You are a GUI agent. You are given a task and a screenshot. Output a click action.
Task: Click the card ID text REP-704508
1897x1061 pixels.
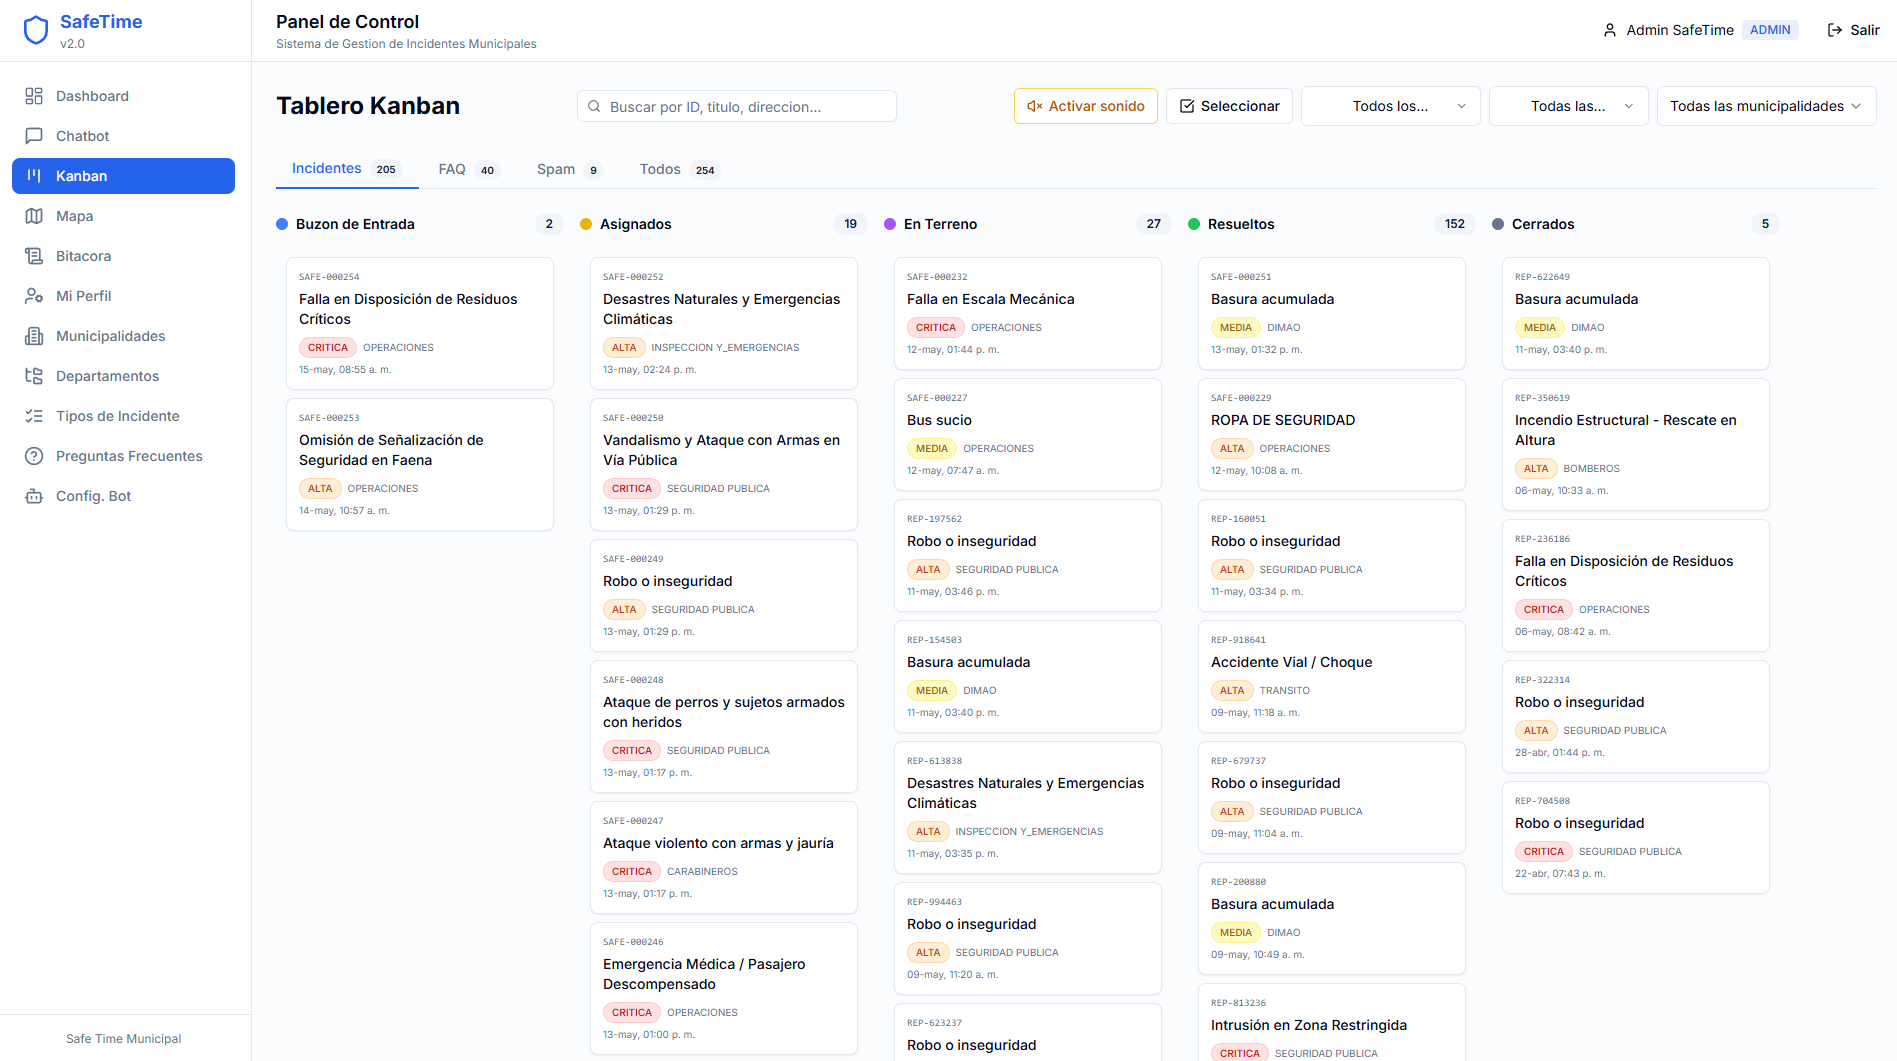click(1542, 801)
